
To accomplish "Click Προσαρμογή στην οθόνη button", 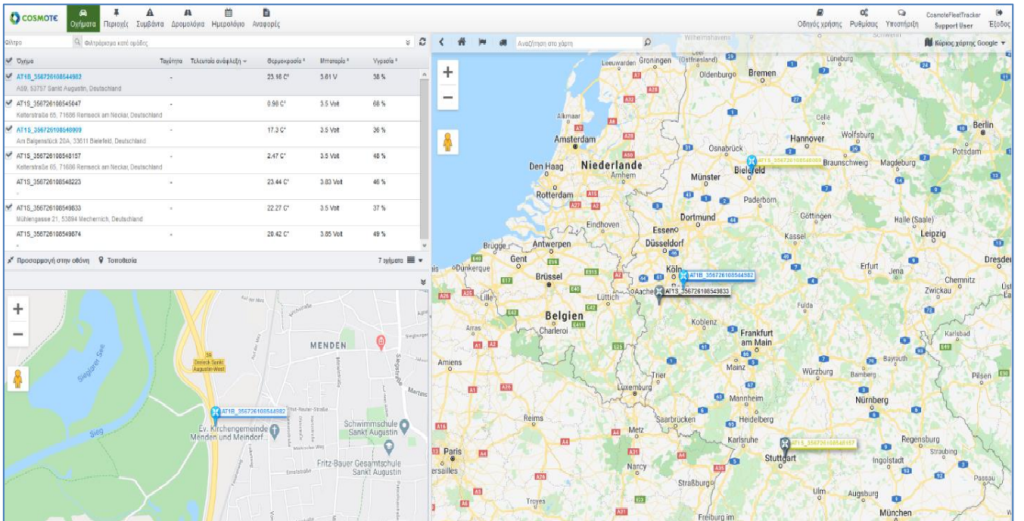I will tap(49, 260).
